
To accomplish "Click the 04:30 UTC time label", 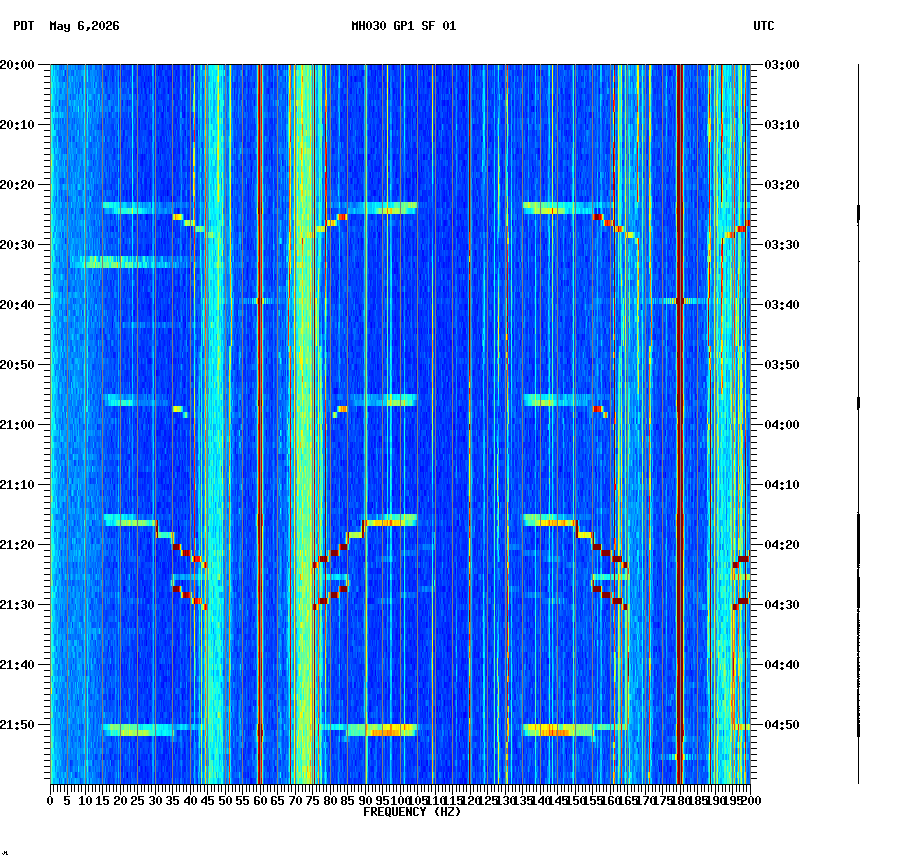I will (x=782, y=605).
